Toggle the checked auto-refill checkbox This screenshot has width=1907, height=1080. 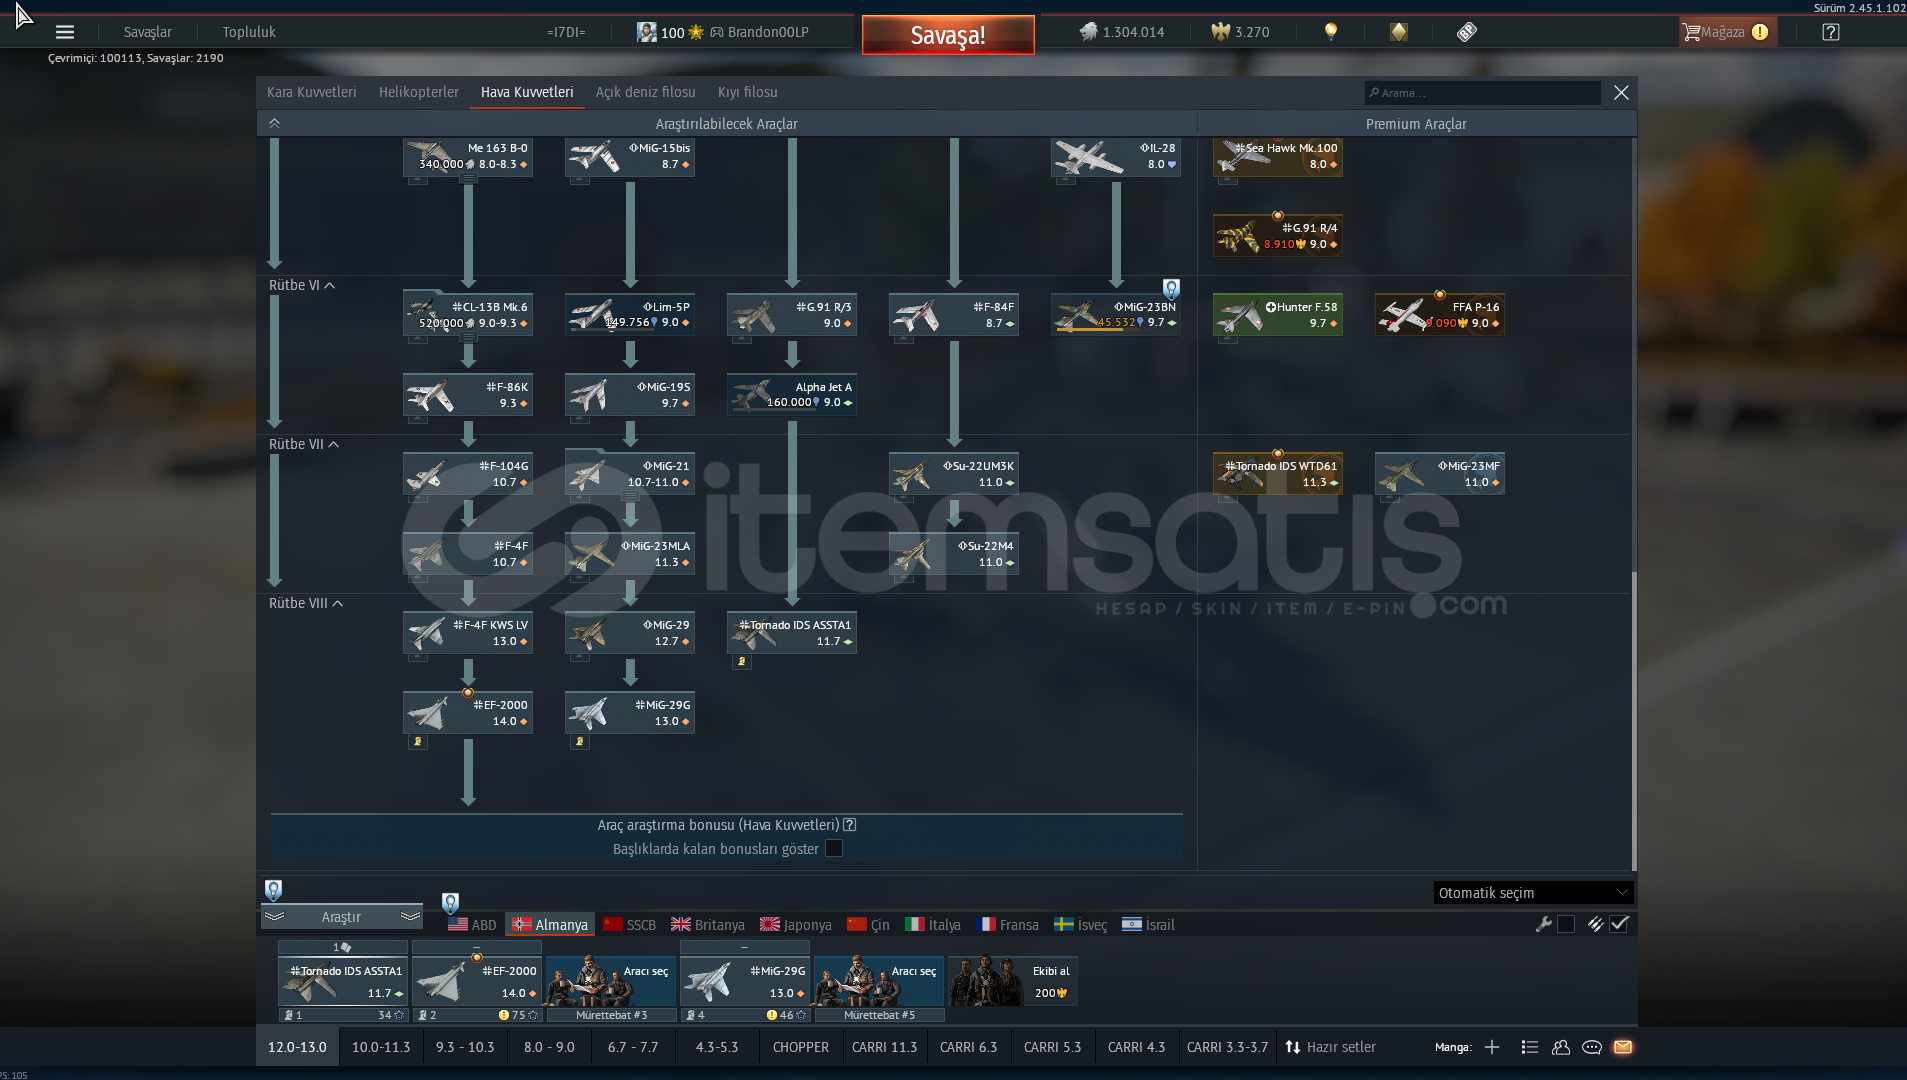coord(1619,924)
